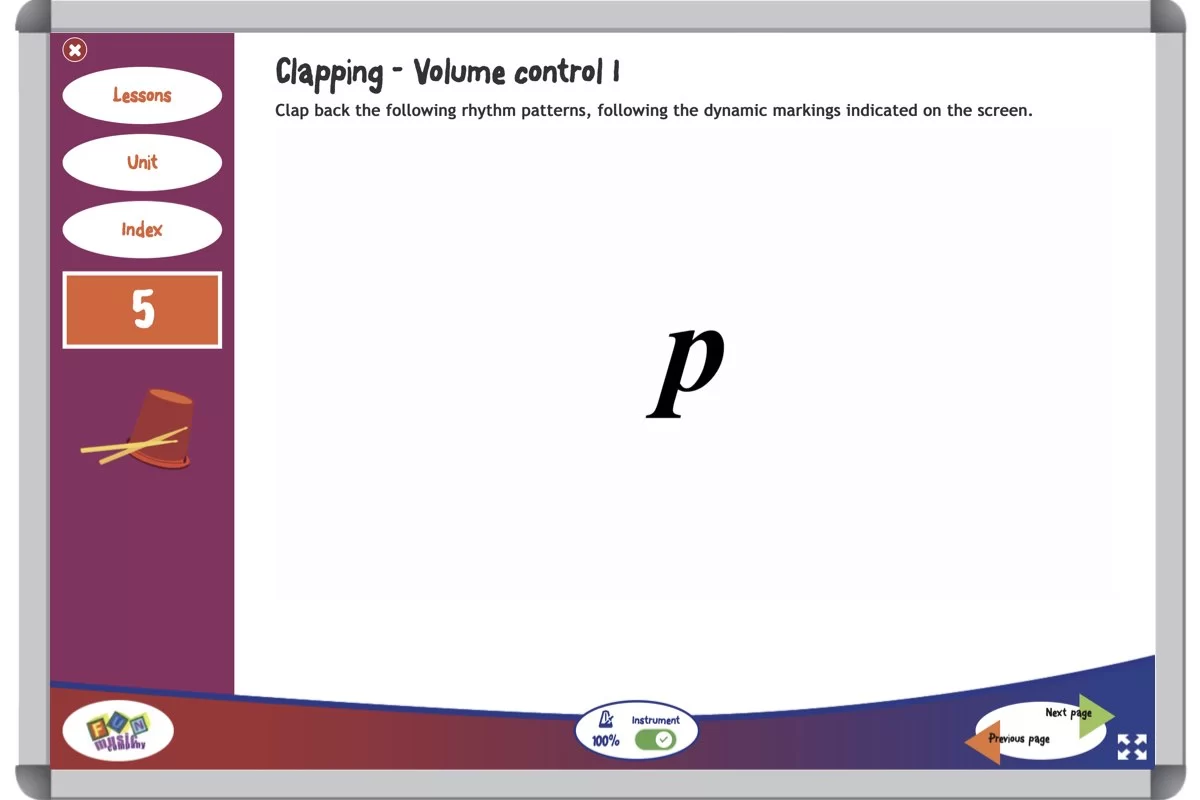Image resolution: width=1200 pixels, height=800 pixels.
Task: Open the Fun Music Academy logo
Action: coord(118,731)
